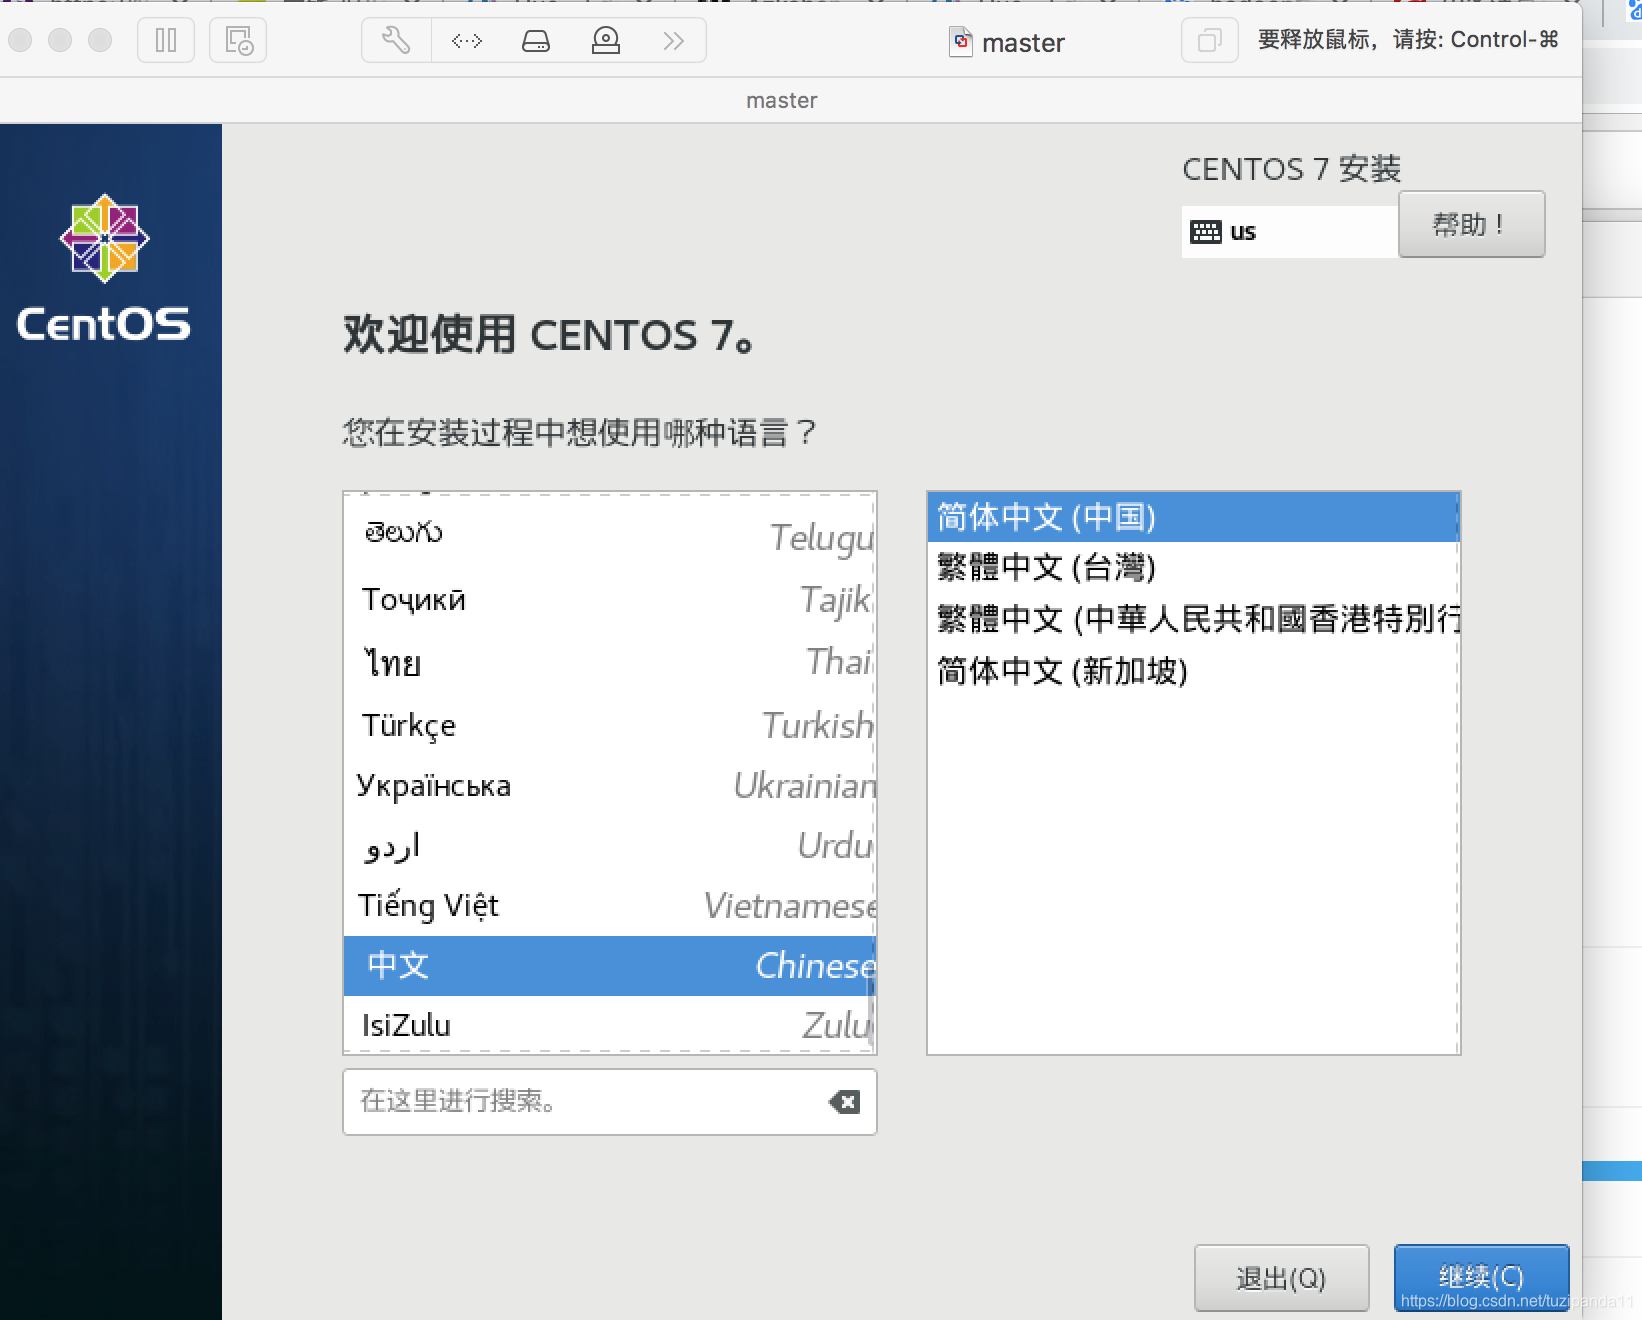
Task: Choose 繁體中文 Hong Kong locale
Action: point(1193,619)
